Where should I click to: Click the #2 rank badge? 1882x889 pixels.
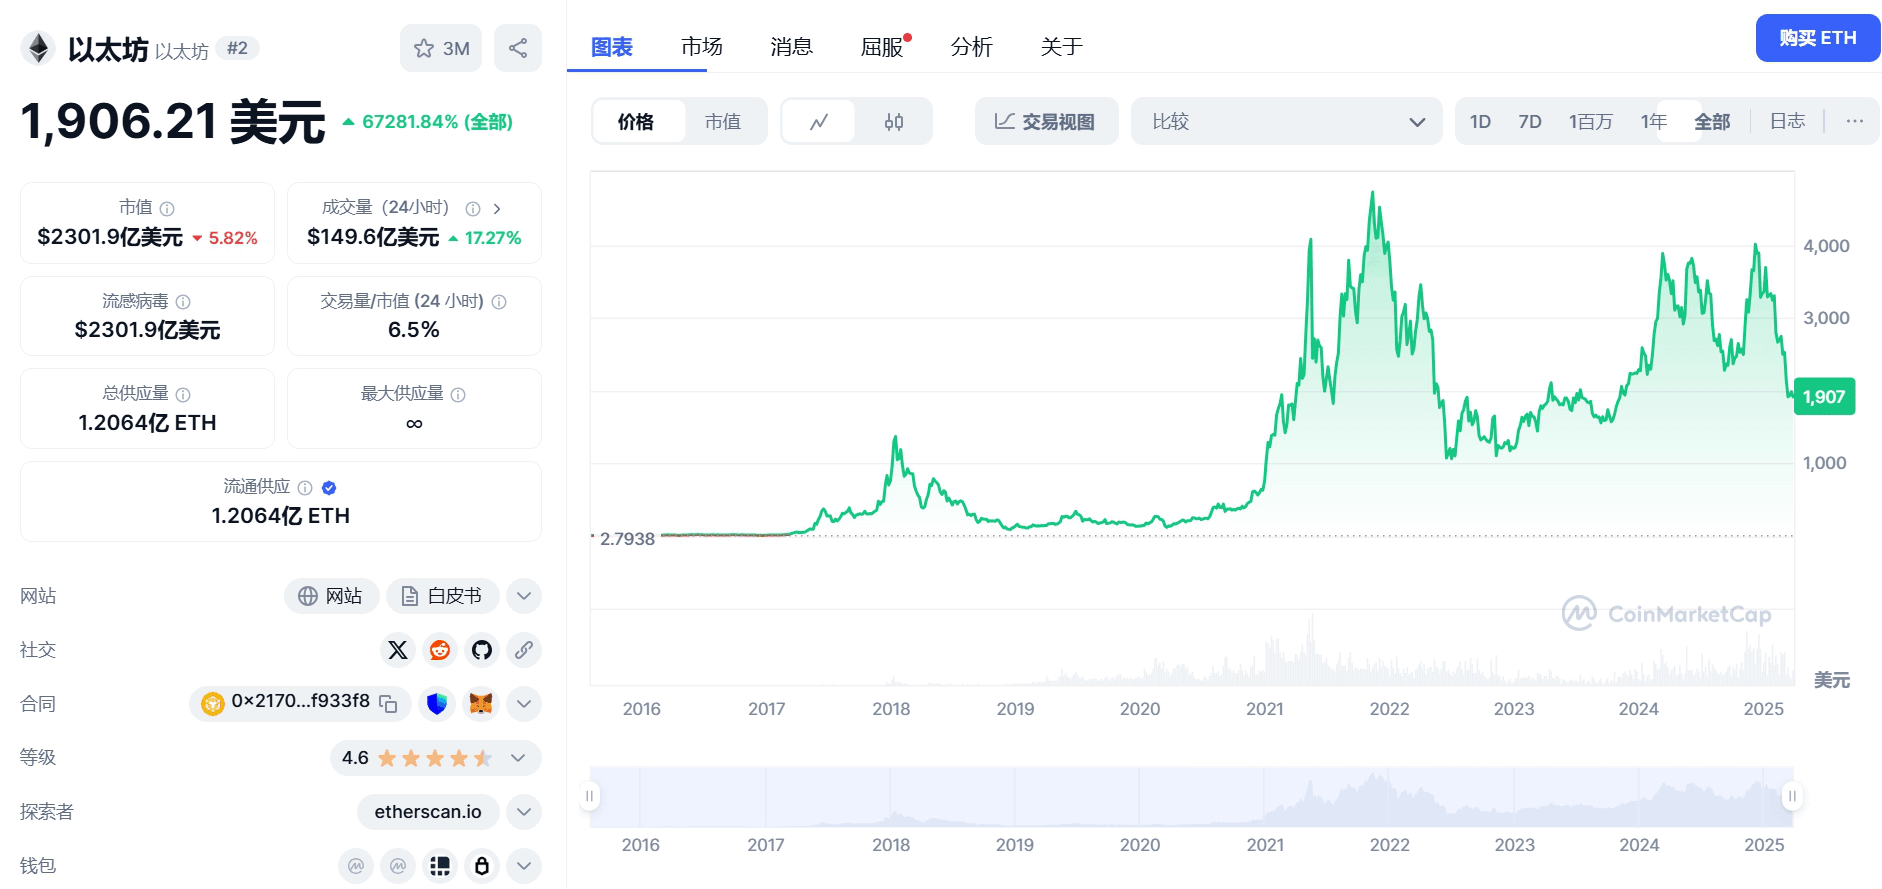[x=237, y=48]
